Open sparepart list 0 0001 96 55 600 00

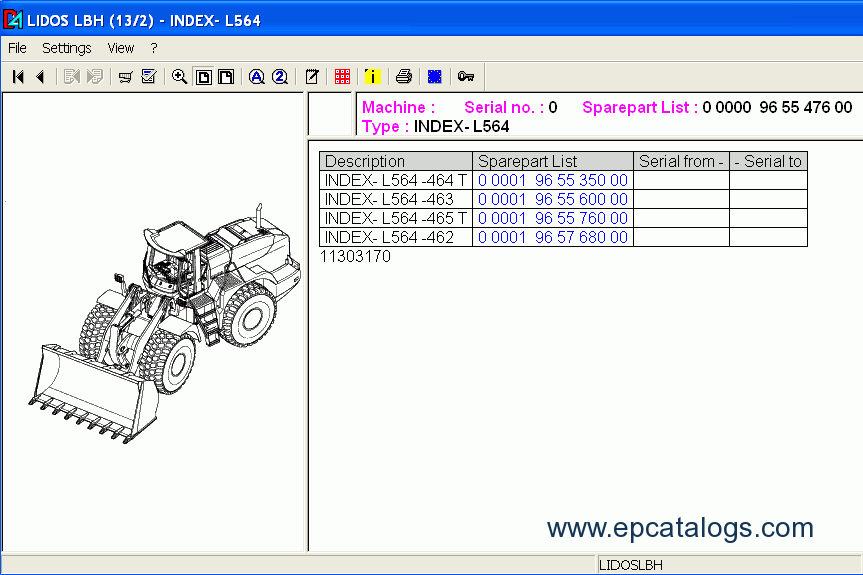coord(553,199)
